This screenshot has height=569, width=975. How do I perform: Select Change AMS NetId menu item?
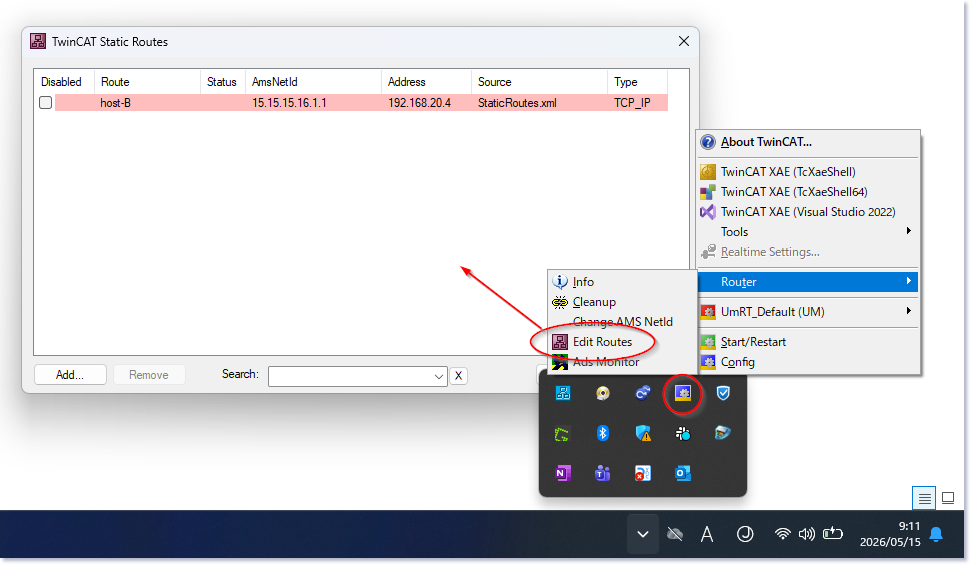[622, 322]
